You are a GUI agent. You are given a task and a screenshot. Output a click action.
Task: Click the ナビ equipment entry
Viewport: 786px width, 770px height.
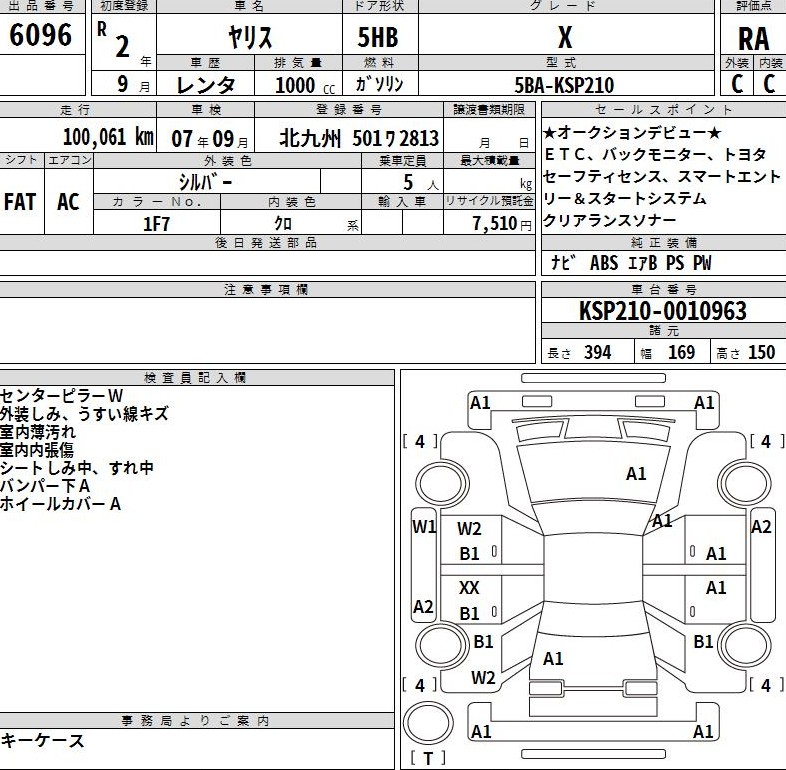pyautogui.click(x=563, y=262)
